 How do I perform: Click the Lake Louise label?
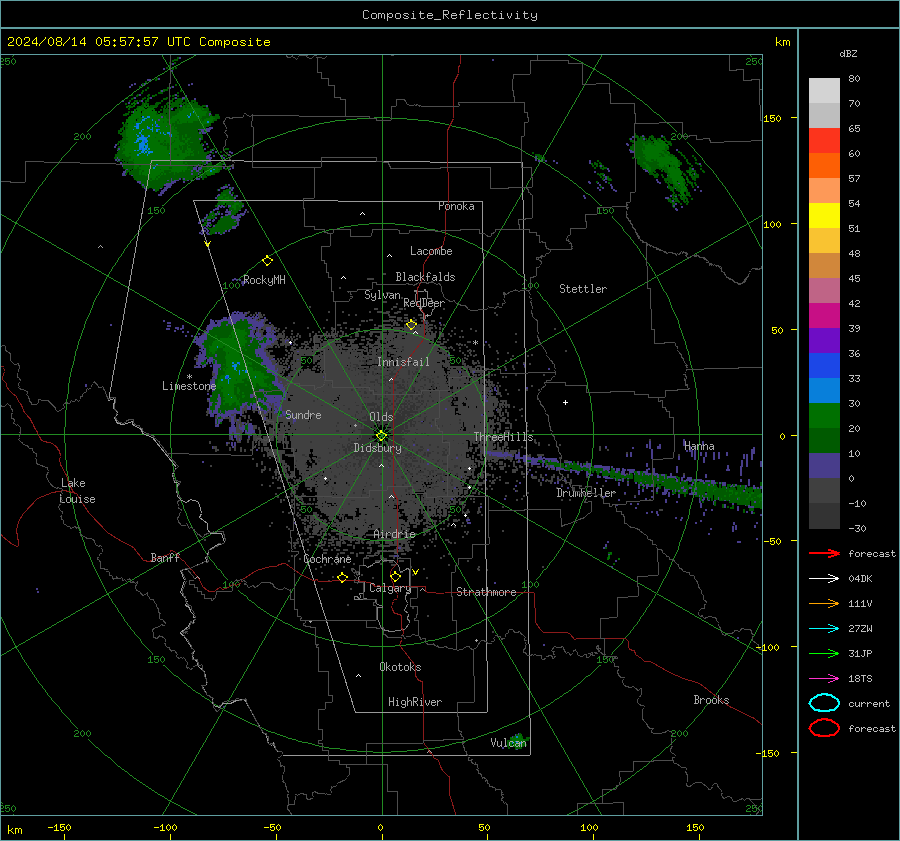pos(78,491)
